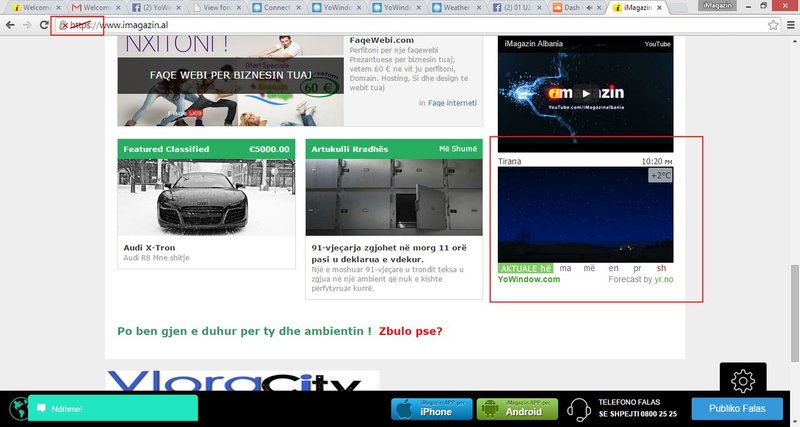Select the en day in weather widget

point(613,268)
